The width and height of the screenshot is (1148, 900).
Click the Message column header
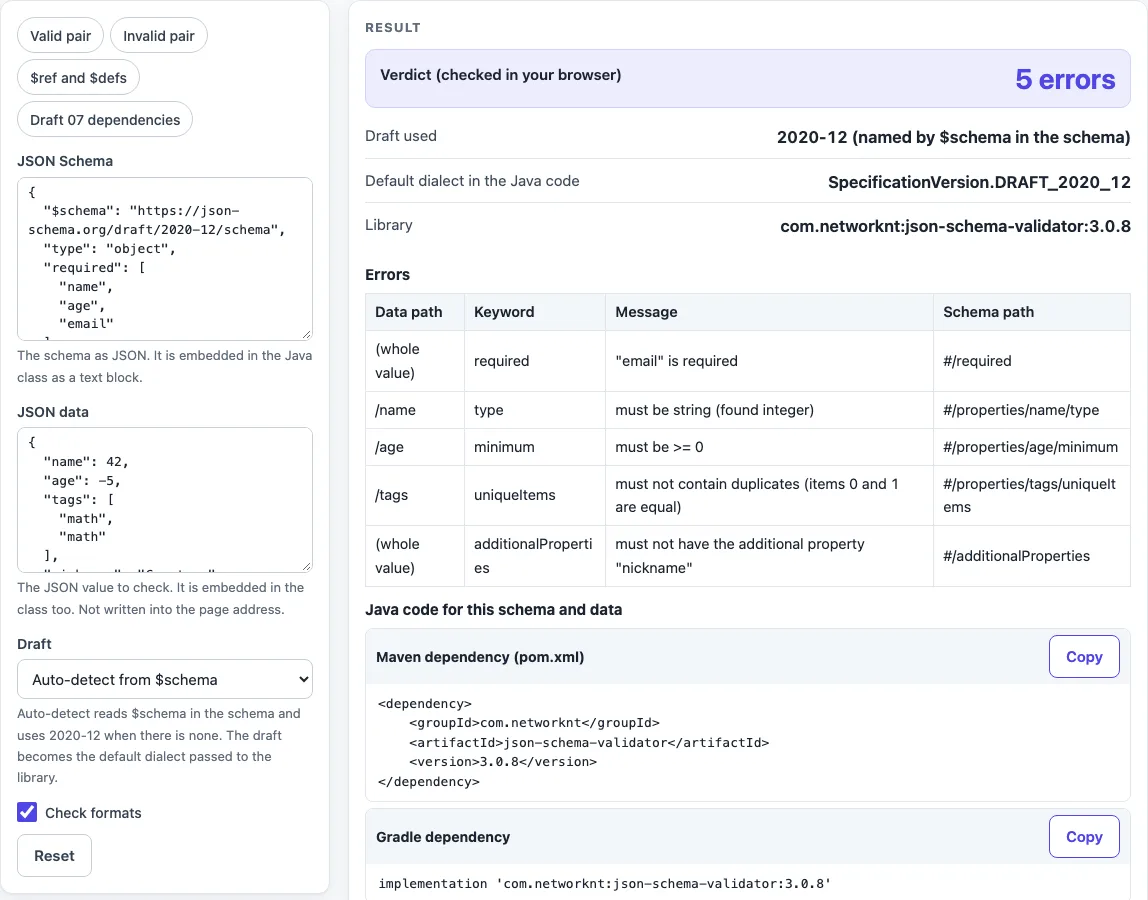[769, 312]
